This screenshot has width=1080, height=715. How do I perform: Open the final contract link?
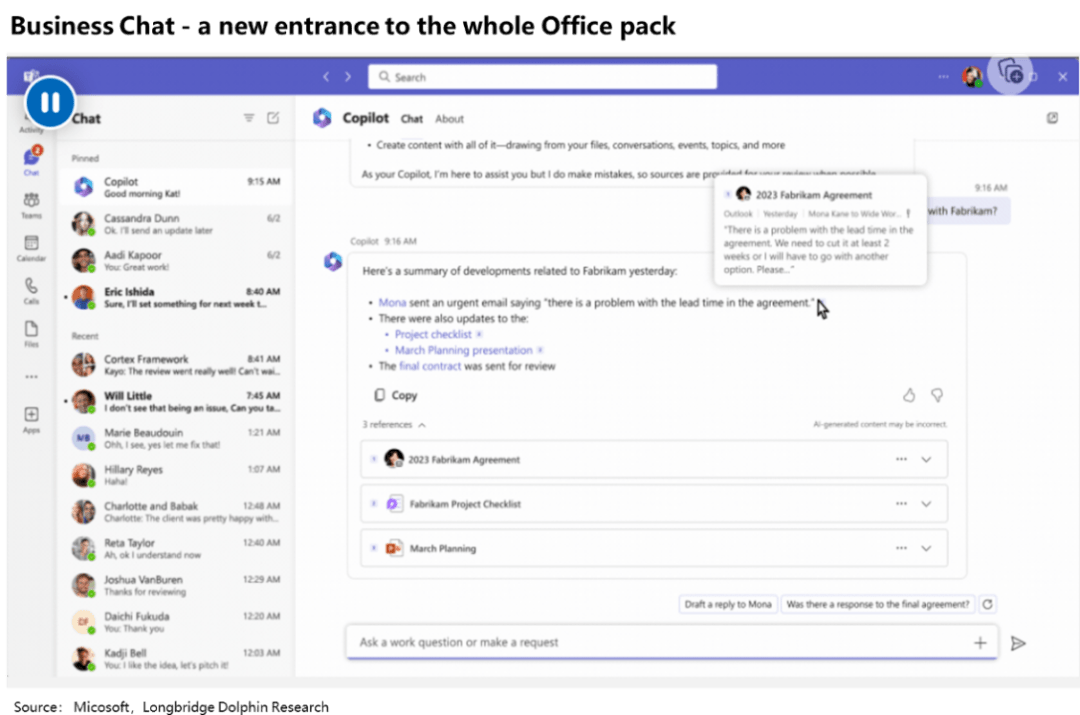[x=430, y=366]
